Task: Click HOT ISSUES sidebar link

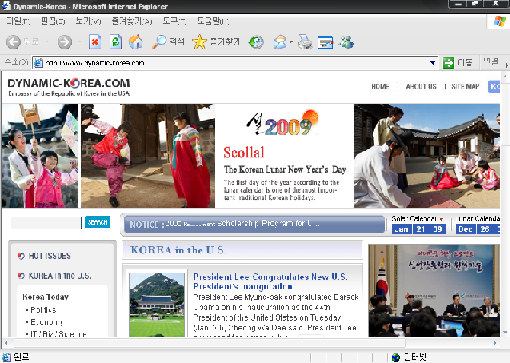Action: 49,256
